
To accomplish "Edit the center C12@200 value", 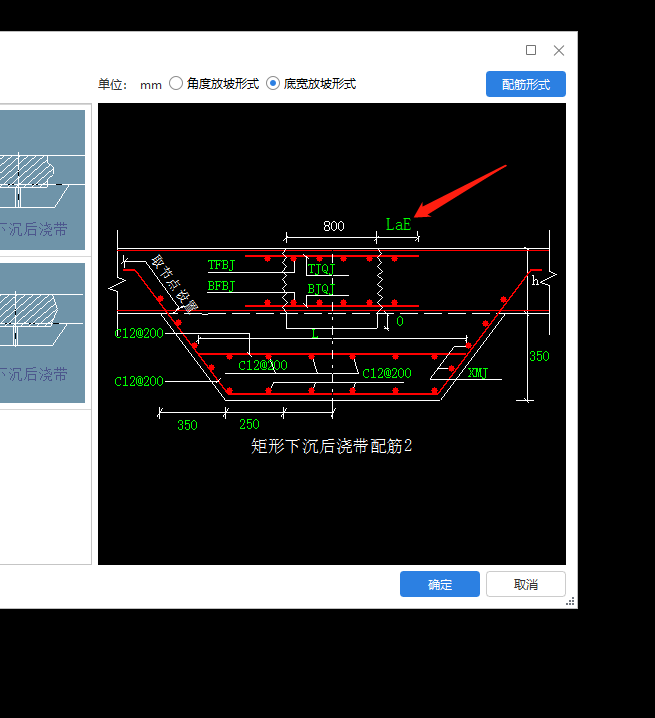I will coord(263,365).
